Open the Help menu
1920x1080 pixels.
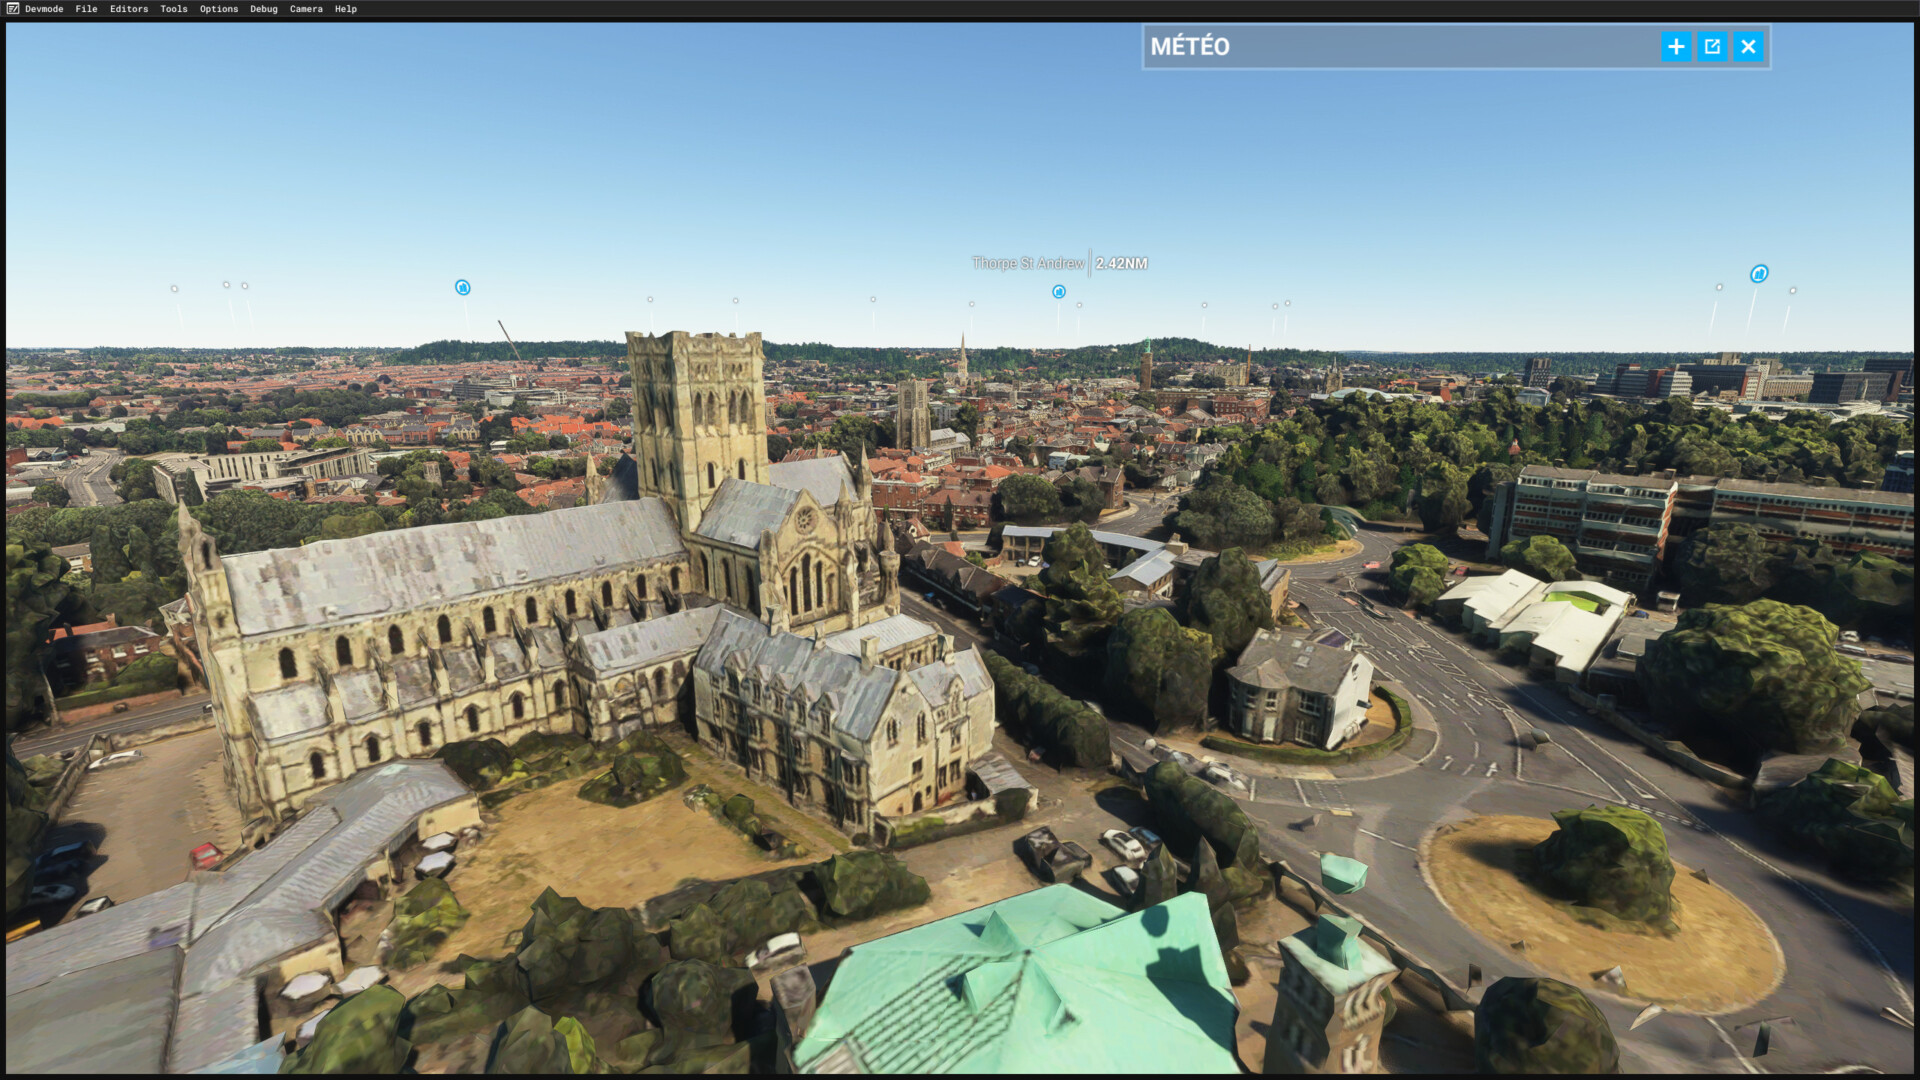coord(346,9)
